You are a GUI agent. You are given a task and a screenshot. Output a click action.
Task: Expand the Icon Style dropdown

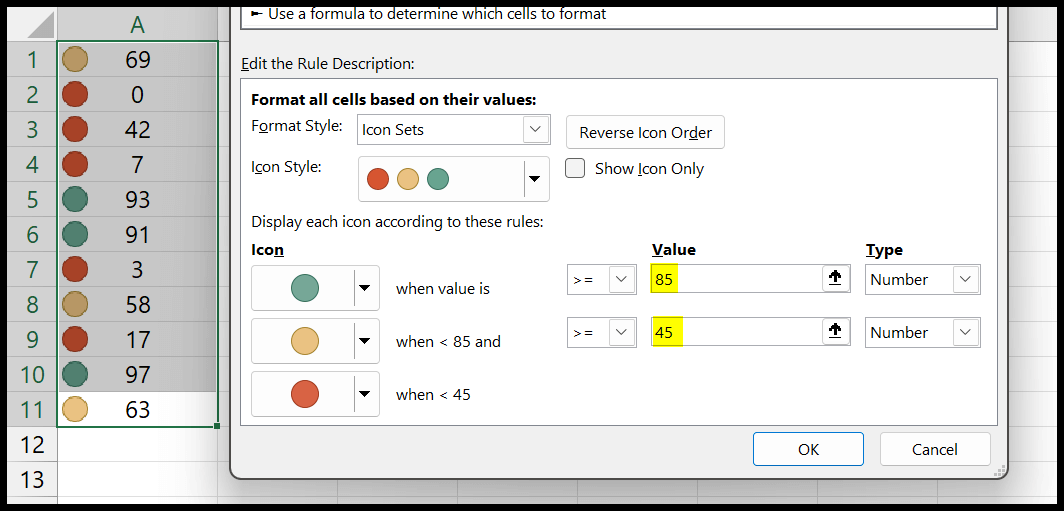point(535,179)
